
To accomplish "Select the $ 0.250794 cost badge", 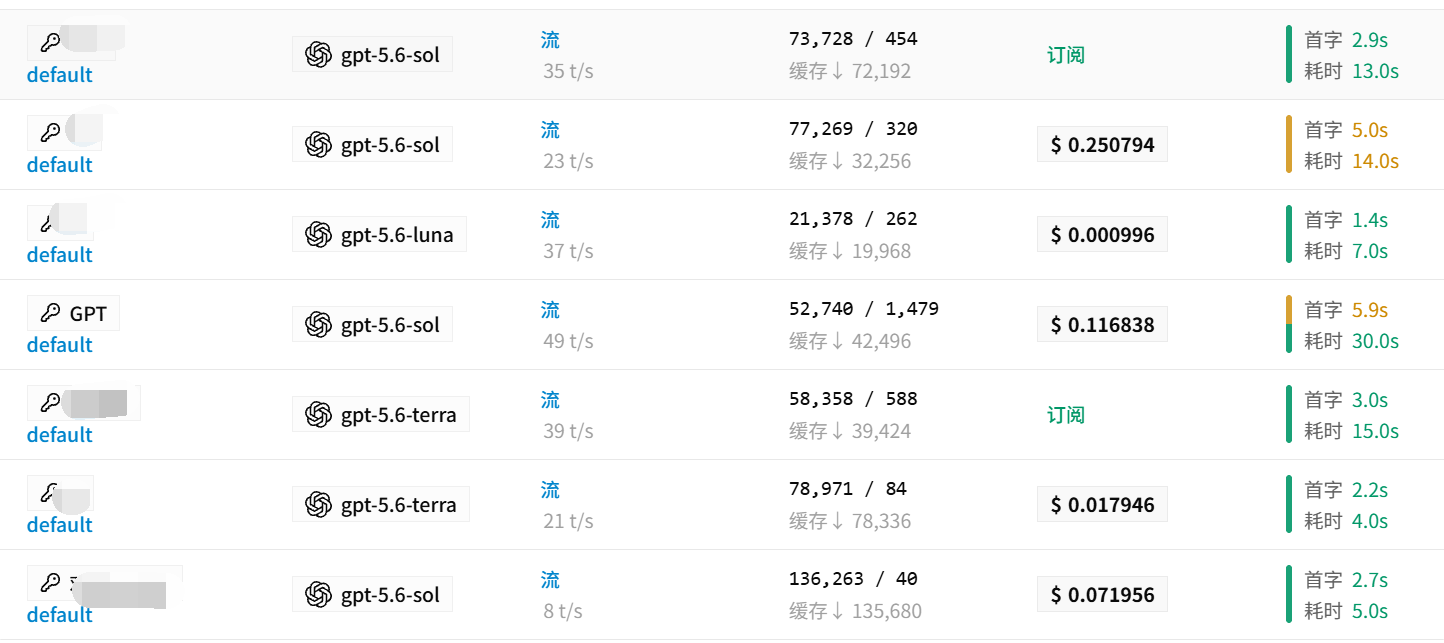I will click(x=1102, y=145).
